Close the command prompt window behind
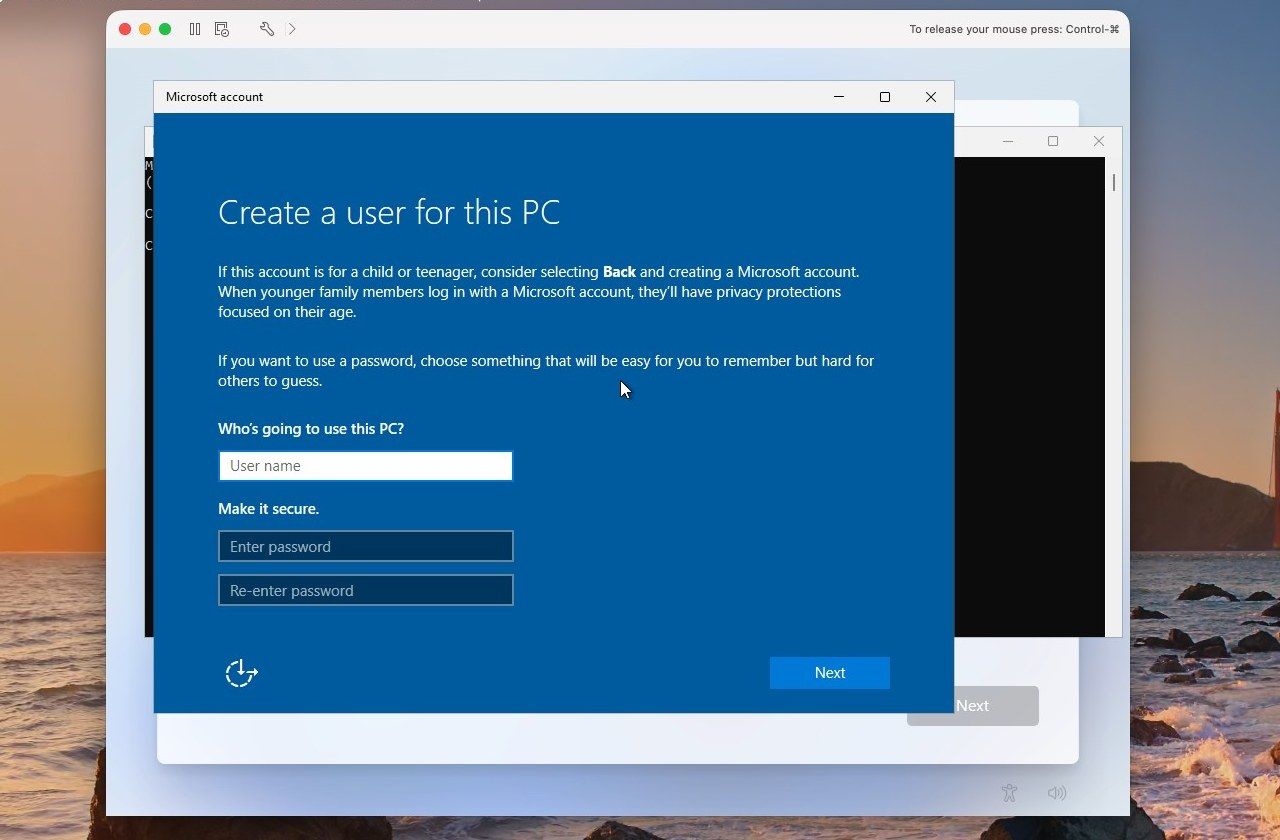Screen dimensions: 1280x840 tap(1099, 141)
